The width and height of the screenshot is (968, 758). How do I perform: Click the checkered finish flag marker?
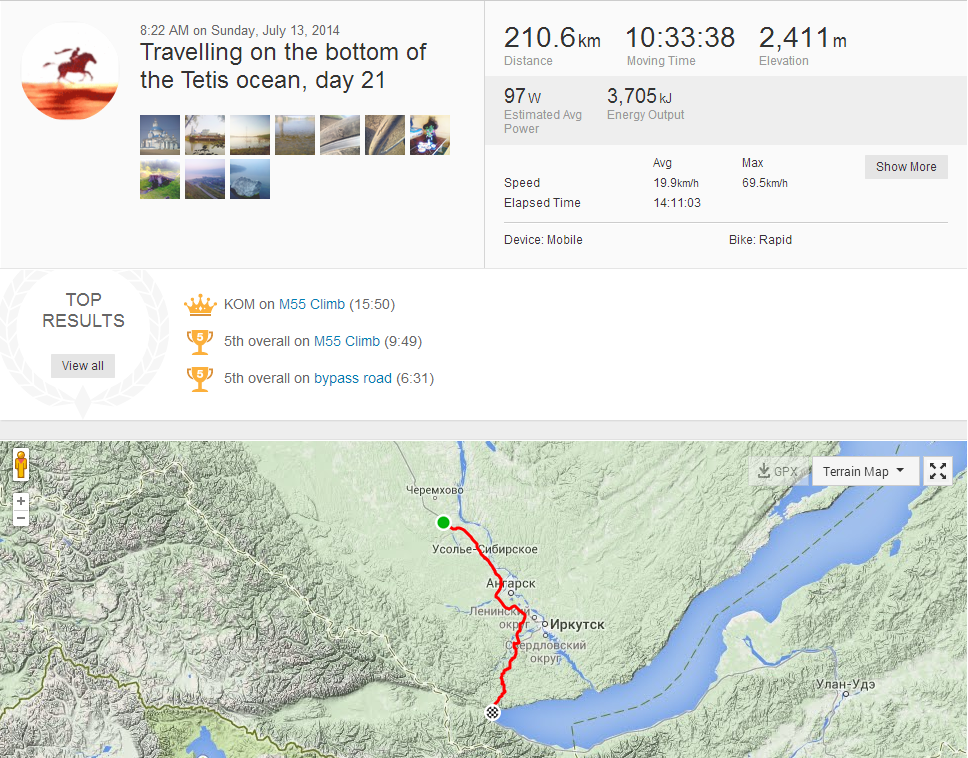pyautogui.click(x=493, y=712)
